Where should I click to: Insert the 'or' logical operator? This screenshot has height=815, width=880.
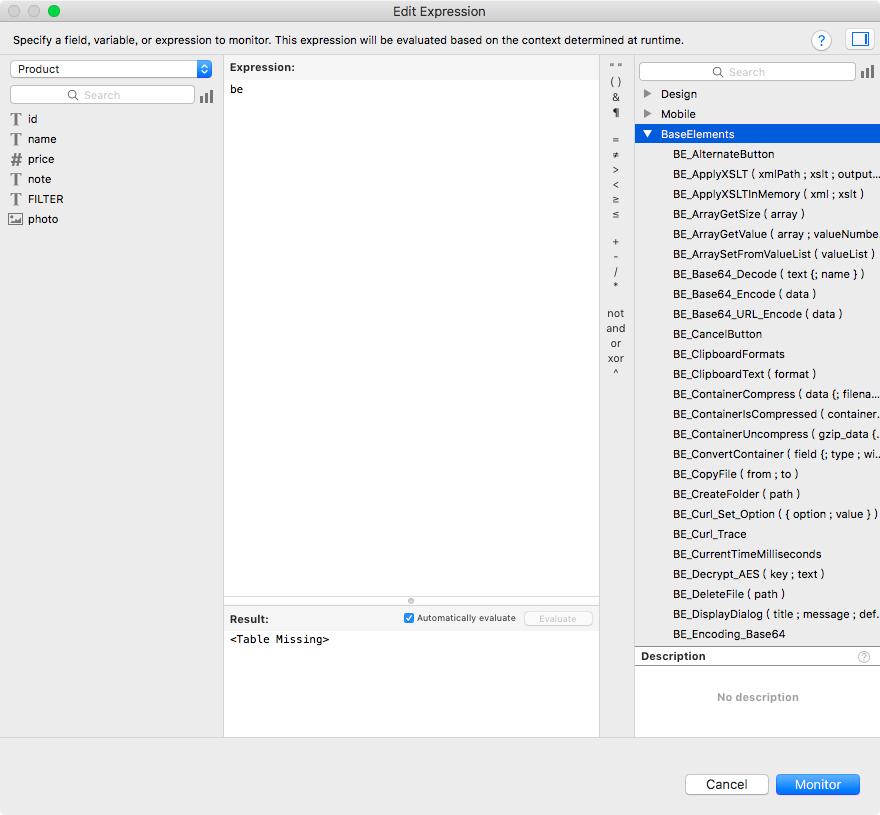click(x=616, y=344)
